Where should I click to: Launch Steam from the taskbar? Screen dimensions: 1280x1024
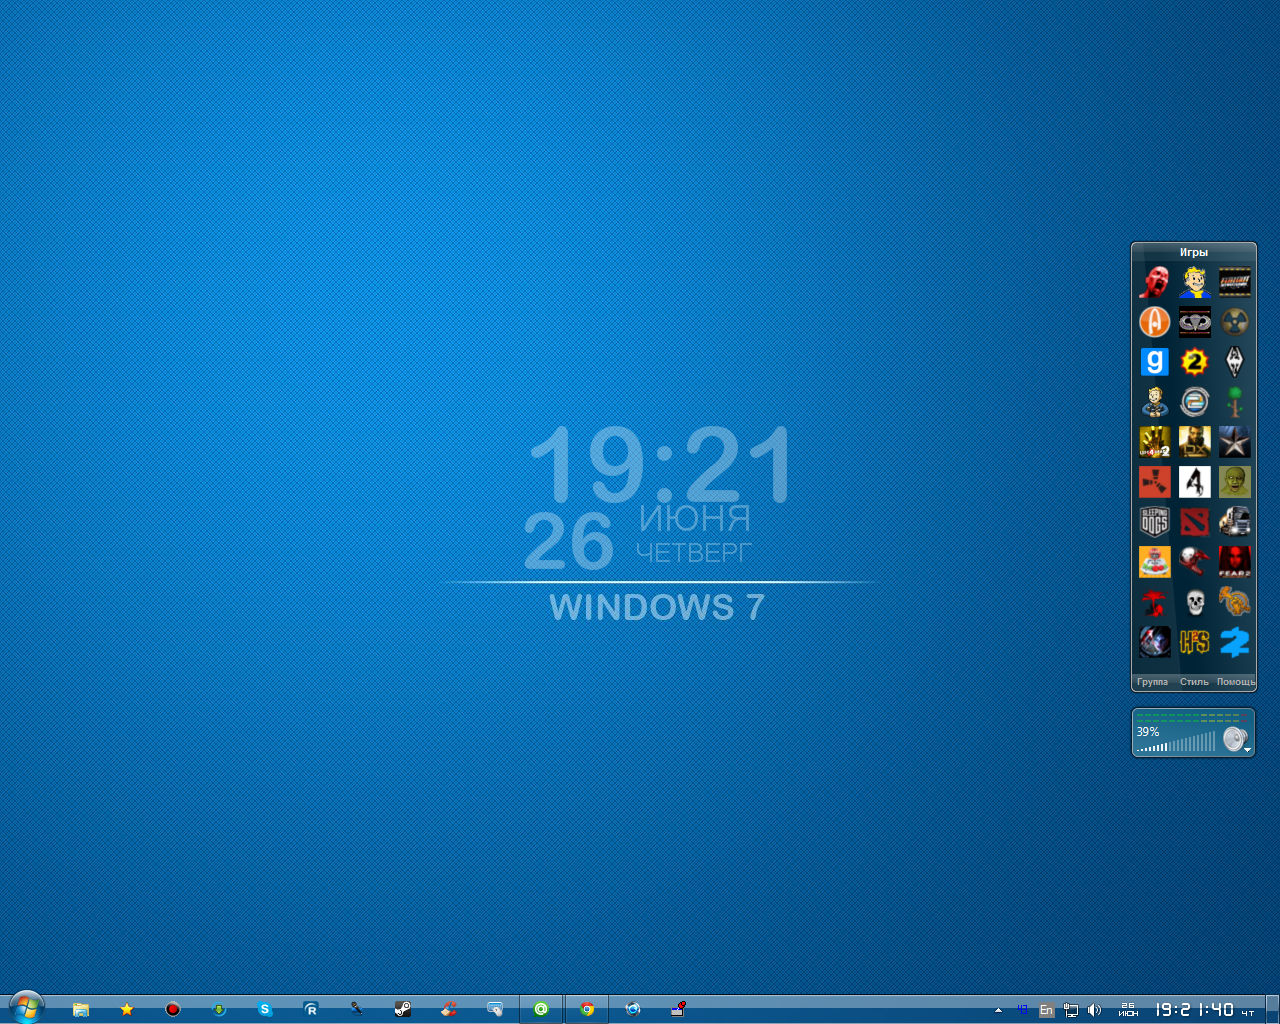[x=403, y=1010]
